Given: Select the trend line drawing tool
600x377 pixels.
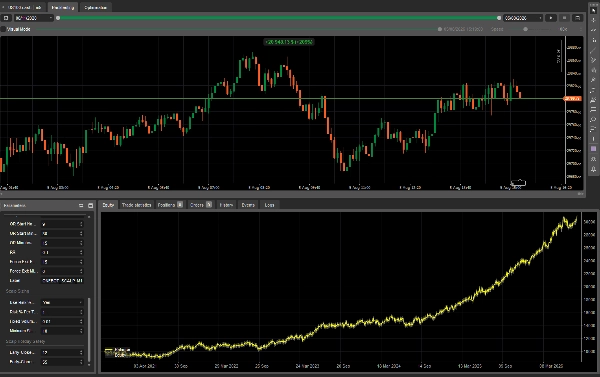Looking at the screenshot, I should [x=593, y=50].
